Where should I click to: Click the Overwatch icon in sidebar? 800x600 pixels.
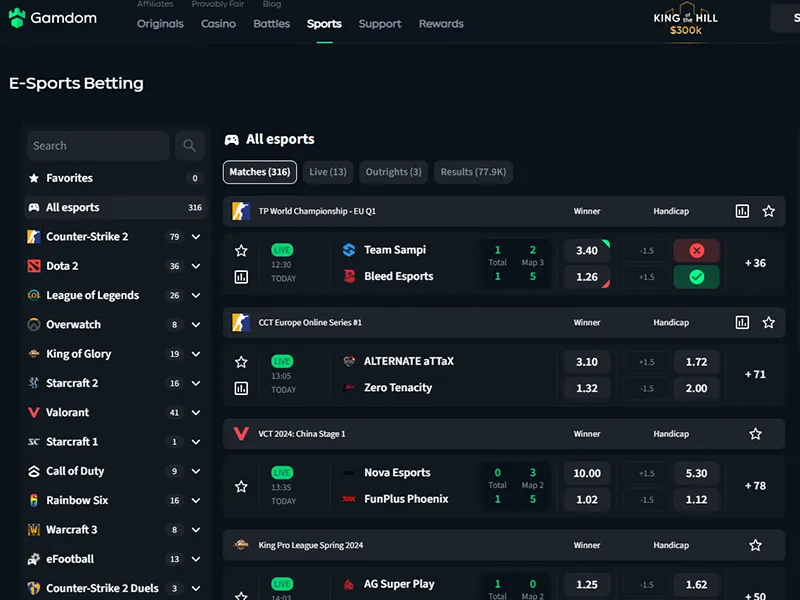tap(34, 324)
